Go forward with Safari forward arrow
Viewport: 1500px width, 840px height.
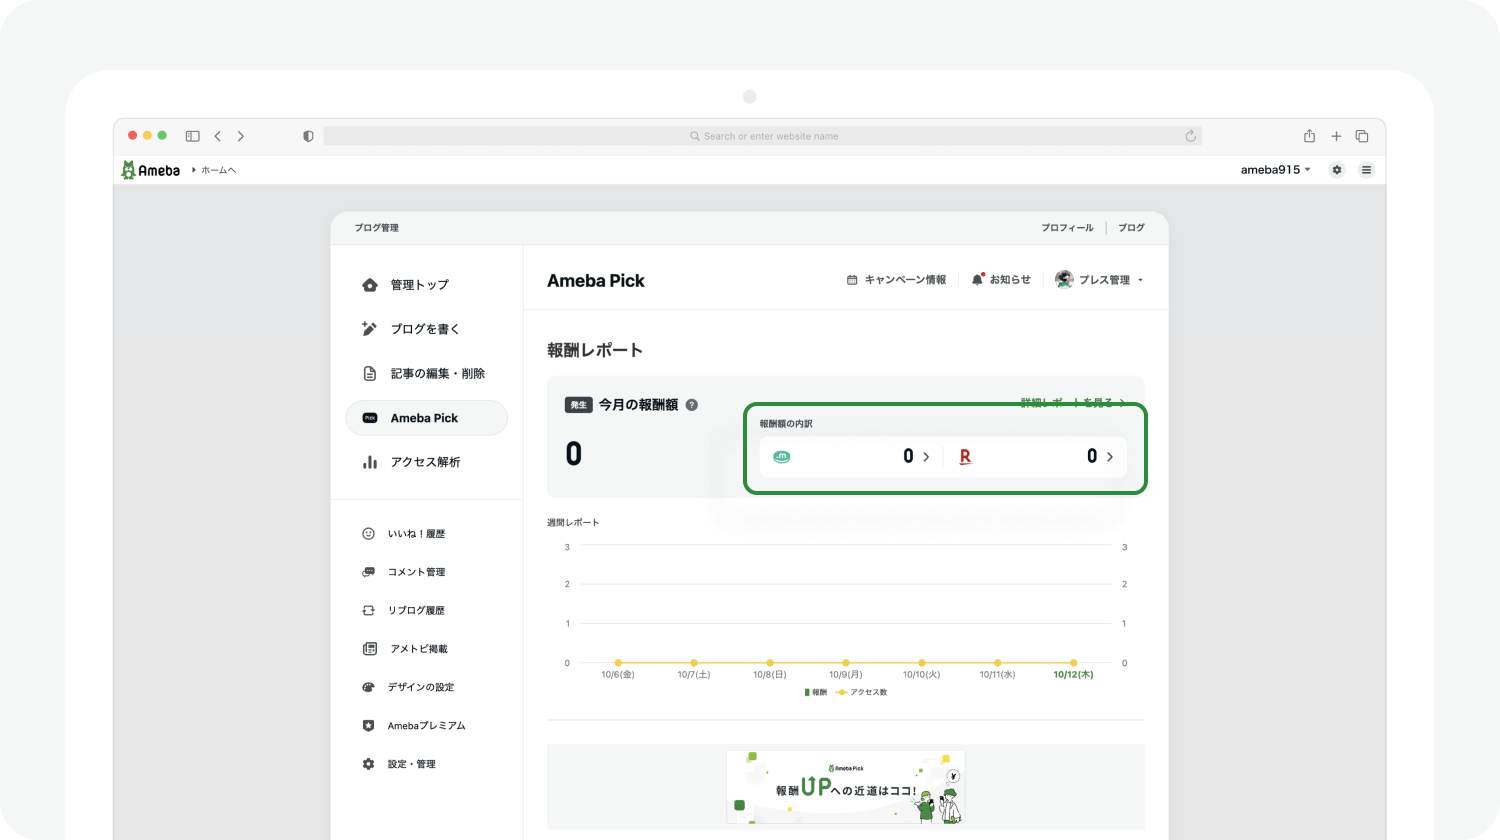pyautogui.click(x=241, y=136)
